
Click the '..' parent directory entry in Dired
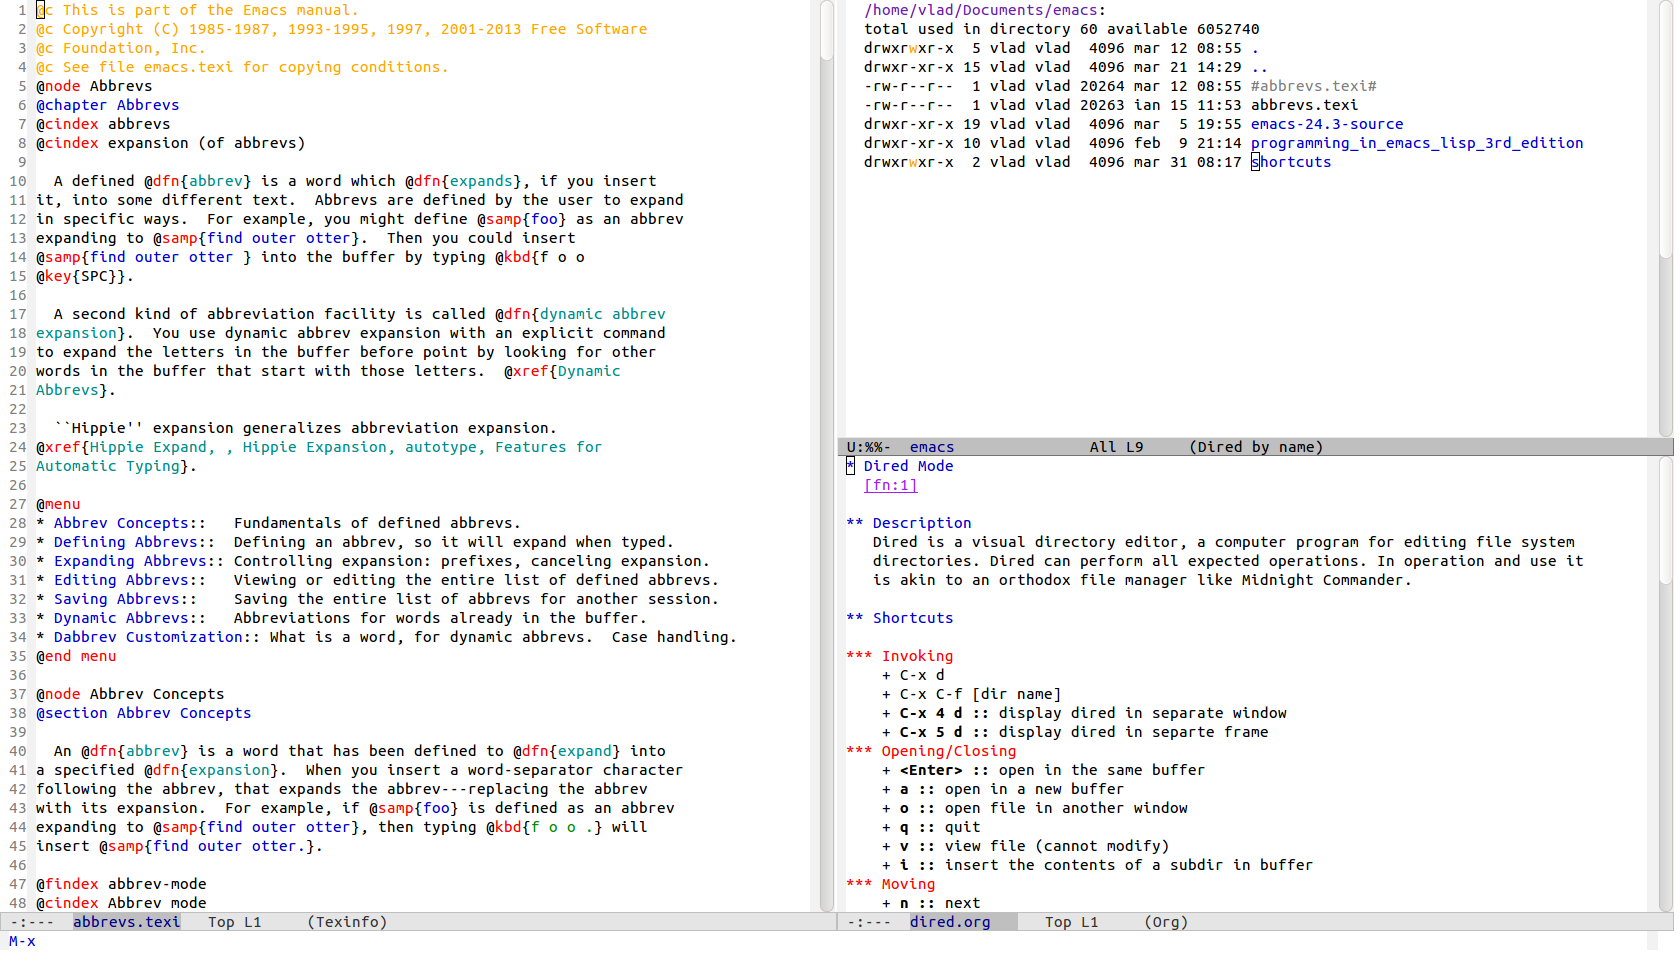pyautogui.click(x=1259, y=67)
